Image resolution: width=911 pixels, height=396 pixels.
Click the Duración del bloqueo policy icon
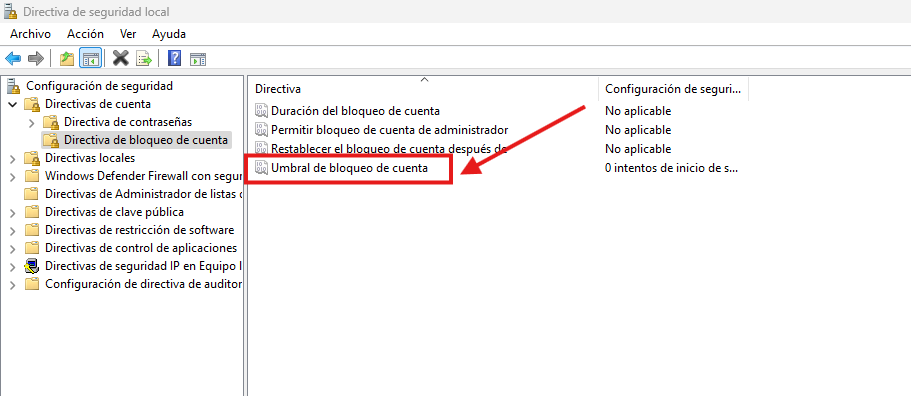[261, 111]
